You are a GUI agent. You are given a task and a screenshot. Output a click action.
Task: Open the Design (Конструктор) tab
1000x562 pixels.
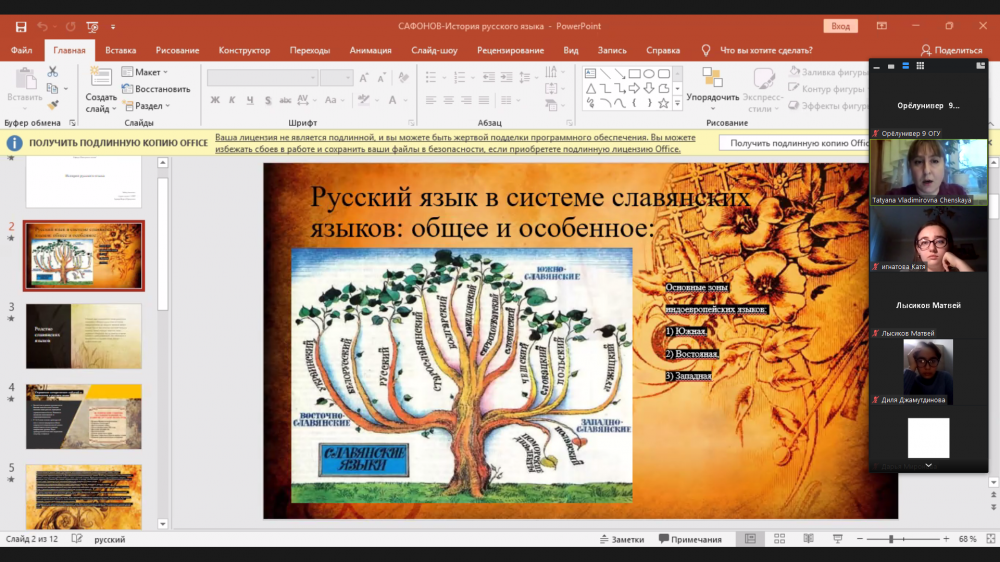click(244, 50)
